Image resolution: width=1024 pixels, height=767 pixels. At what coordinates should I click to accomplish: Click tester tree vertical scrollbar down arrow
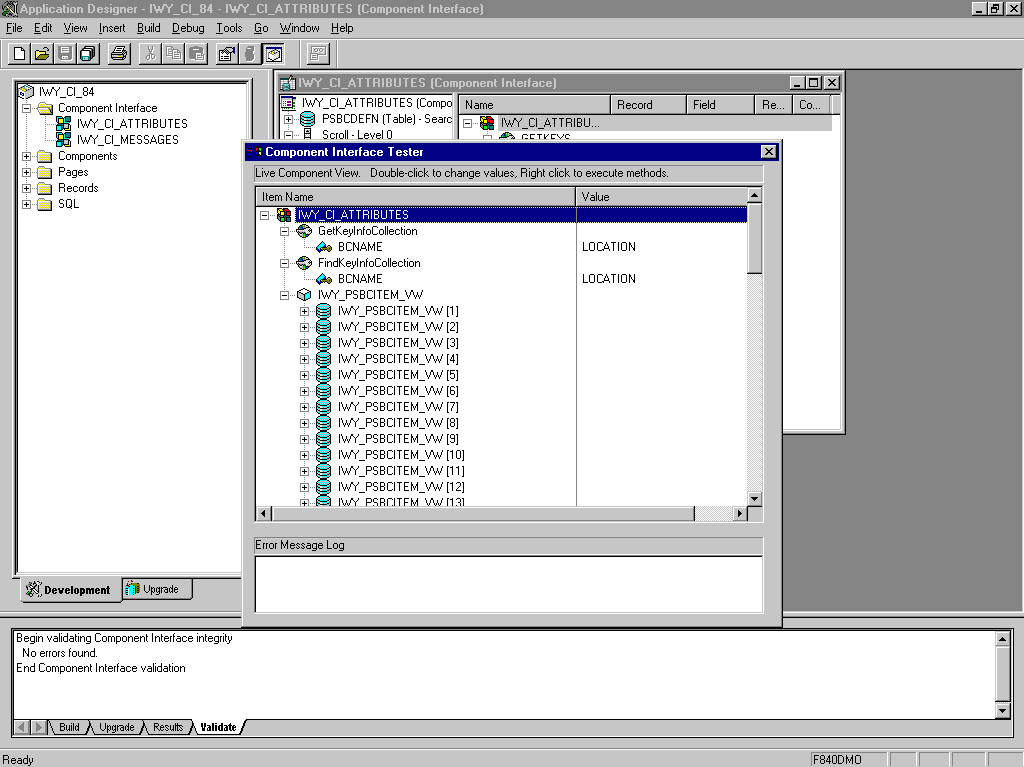754,498
